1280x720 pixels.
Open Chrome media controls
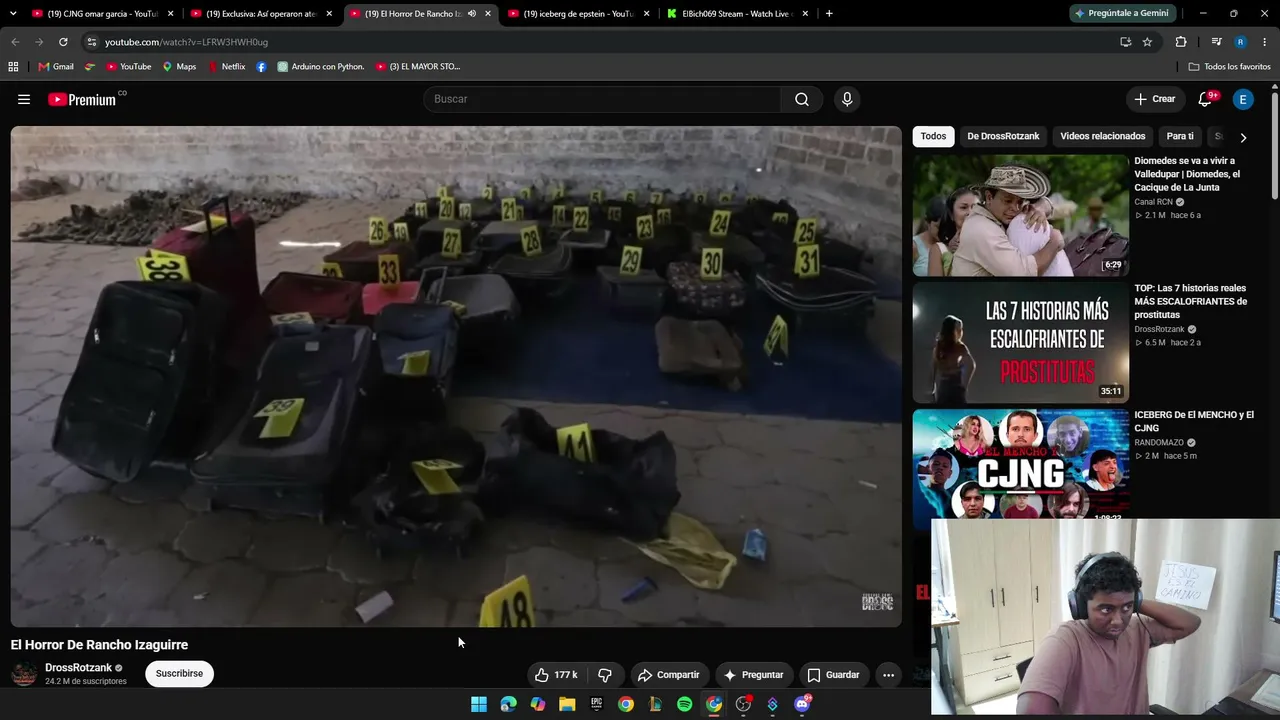pyautogui.click(x=1216, y=42)
